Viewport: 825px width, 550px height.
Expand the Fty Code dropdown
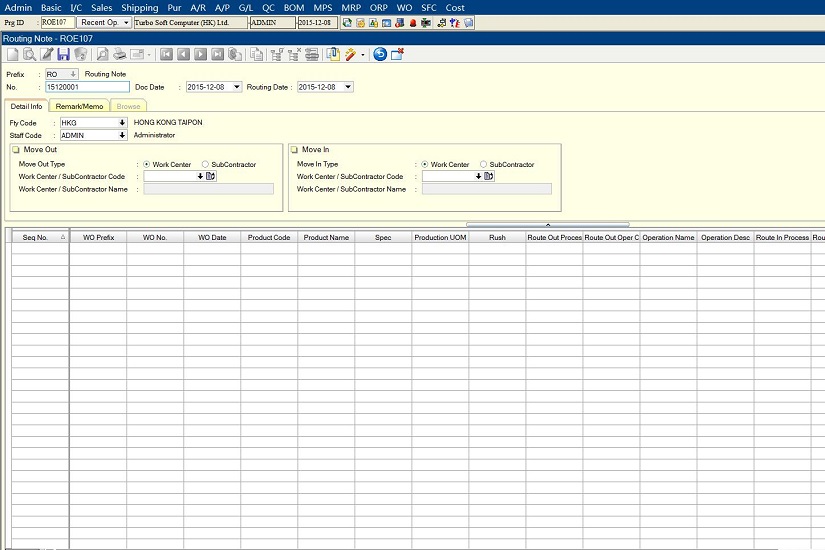coord(122,123)
